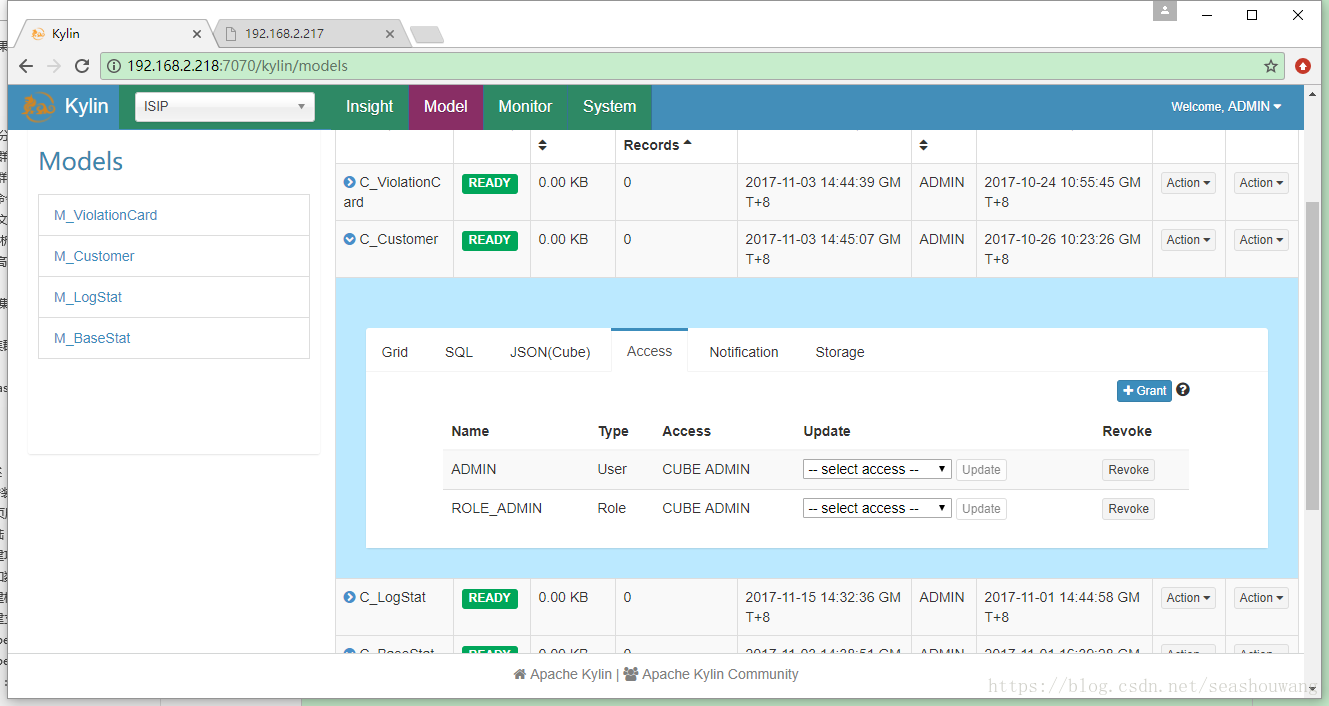
Task: Collapse the C_Customer cube details
Action: coord(349,240)
